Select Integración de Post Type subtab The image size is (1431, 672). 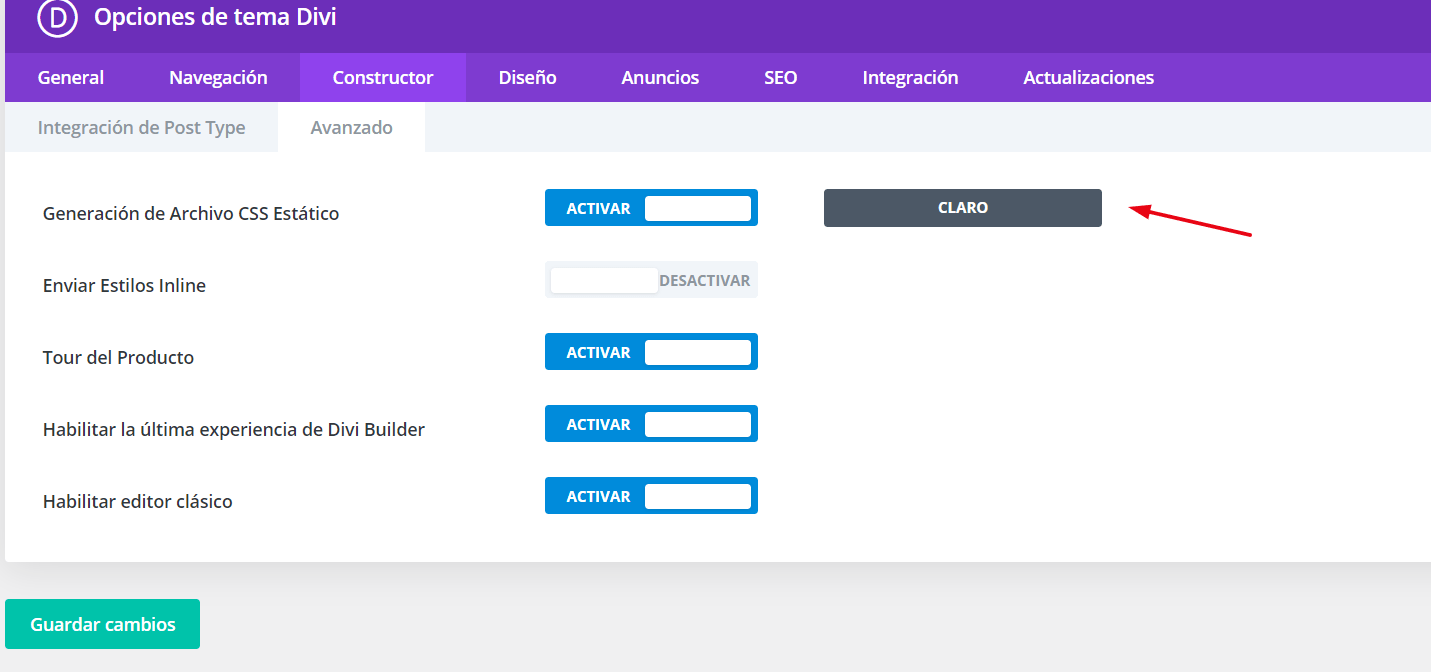click(x=142, y=128)
